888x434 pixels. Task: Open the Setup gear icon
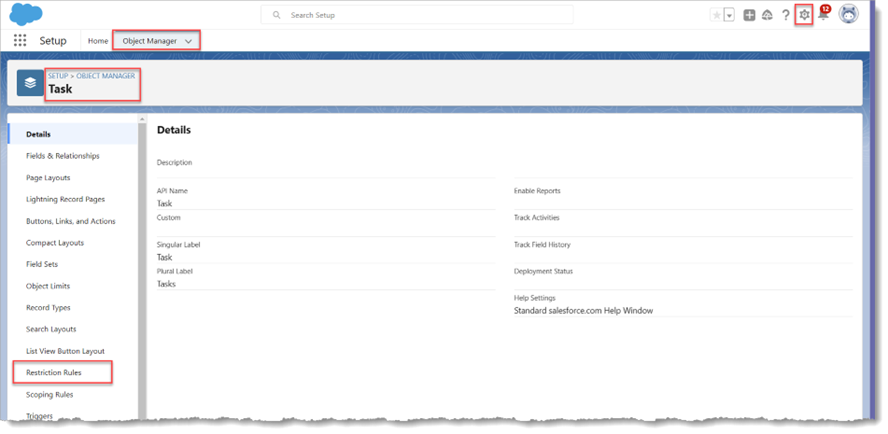click(x=803, y=15)
